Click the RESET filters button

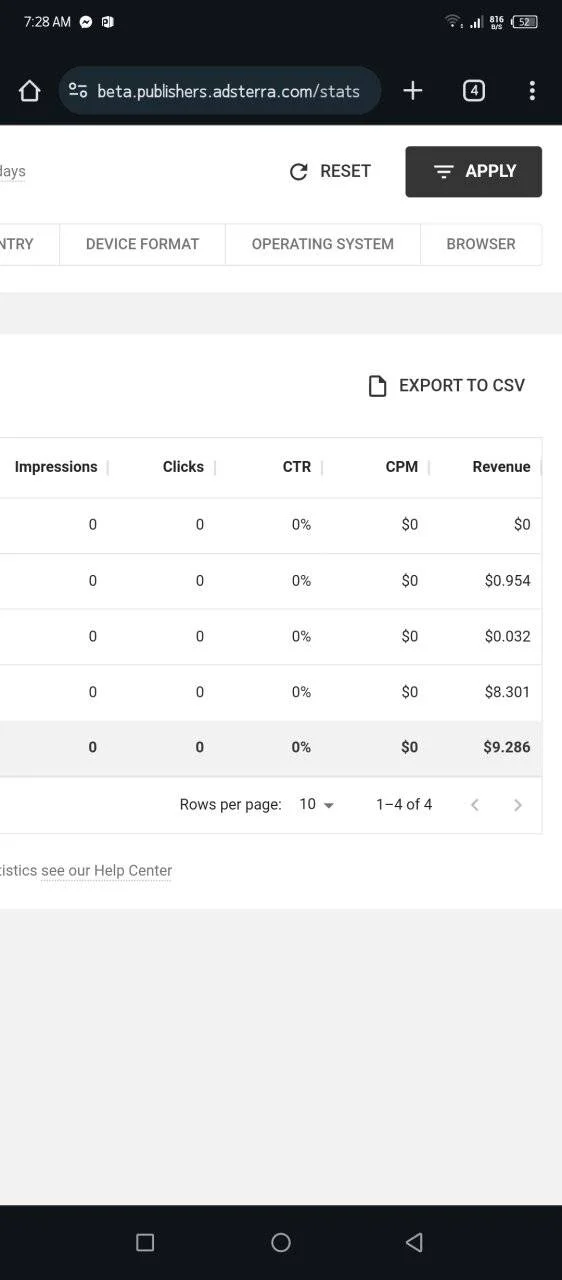coord(330,171)
